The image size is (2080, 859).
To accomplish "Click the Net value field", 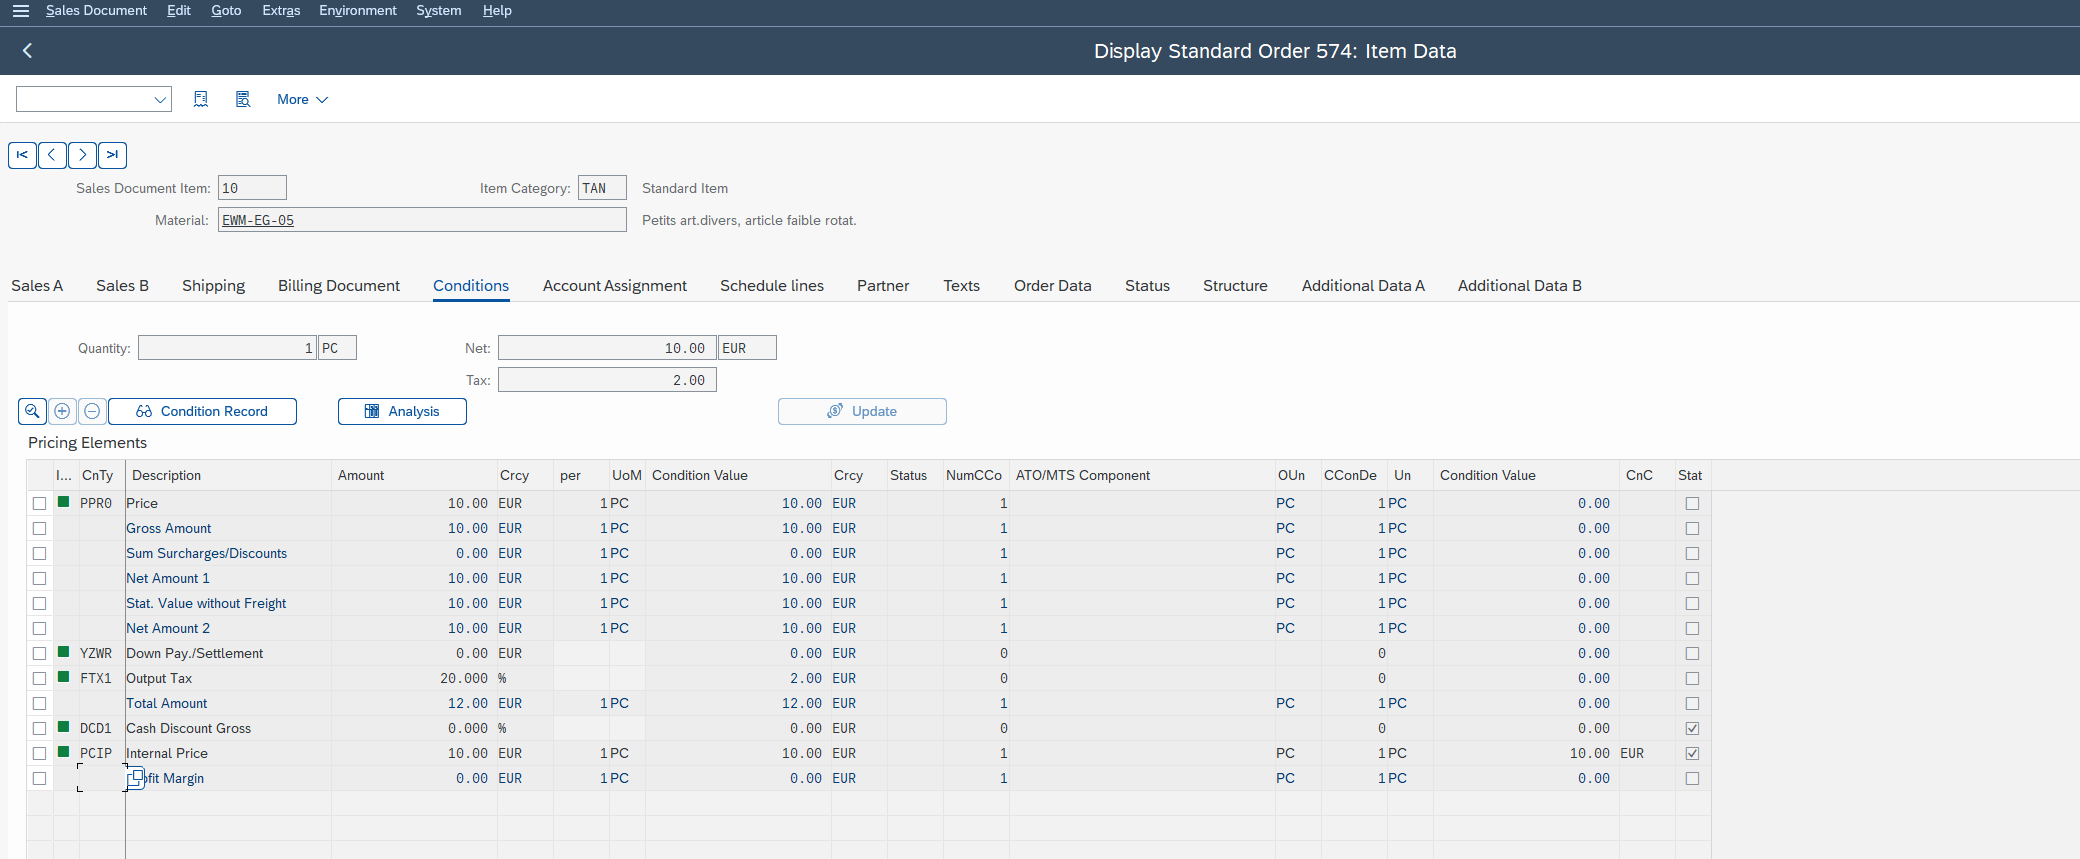I will coord(607,348).
